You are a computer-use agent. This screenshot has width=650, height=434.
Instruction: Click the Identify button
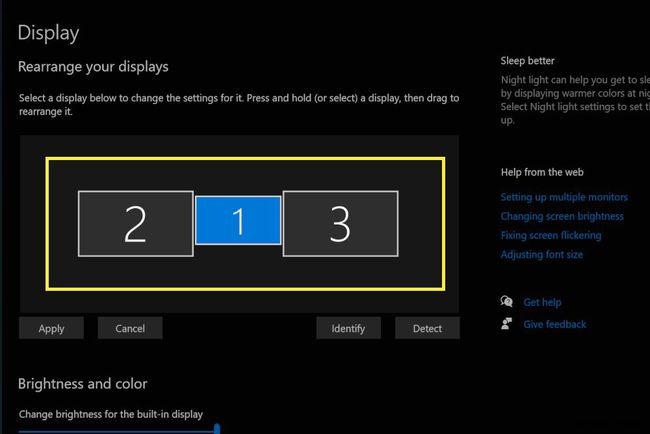click(348, 328)
